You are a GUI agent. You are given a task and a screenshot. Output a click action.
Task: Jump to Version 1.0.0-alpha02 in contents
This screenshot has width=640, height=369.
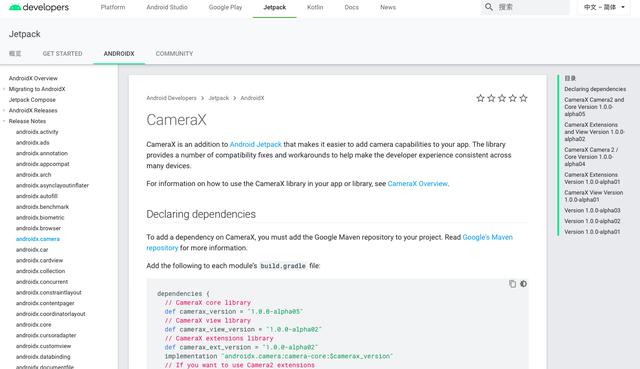coord(592,221)
